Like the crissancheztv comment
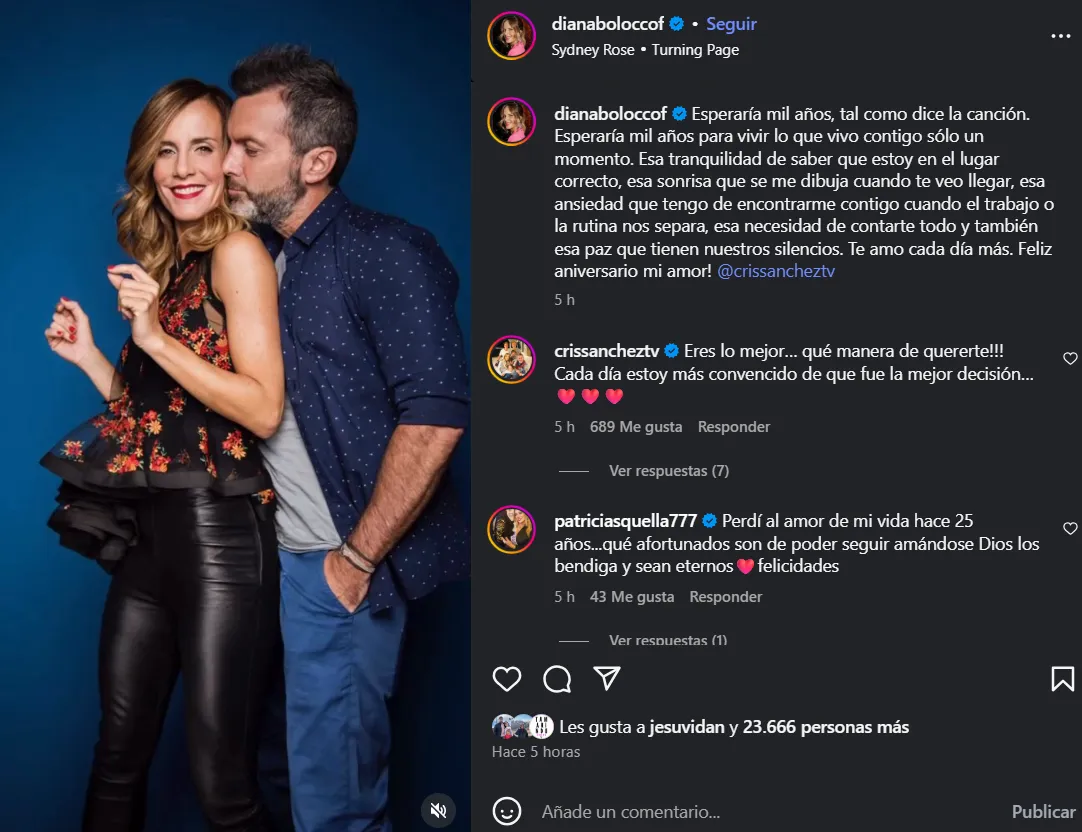Image resolution: width=1082 pixels, height=832 pixels. click(x=1070, y=358)
